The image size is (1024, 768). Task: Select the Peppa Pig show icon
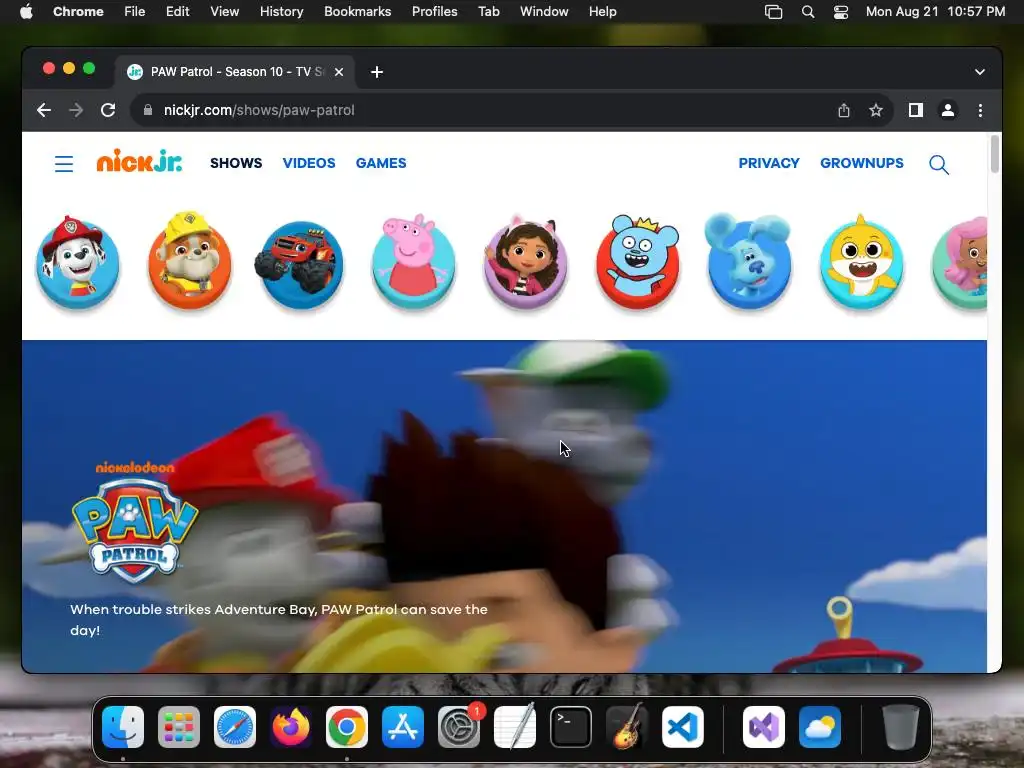413,263
